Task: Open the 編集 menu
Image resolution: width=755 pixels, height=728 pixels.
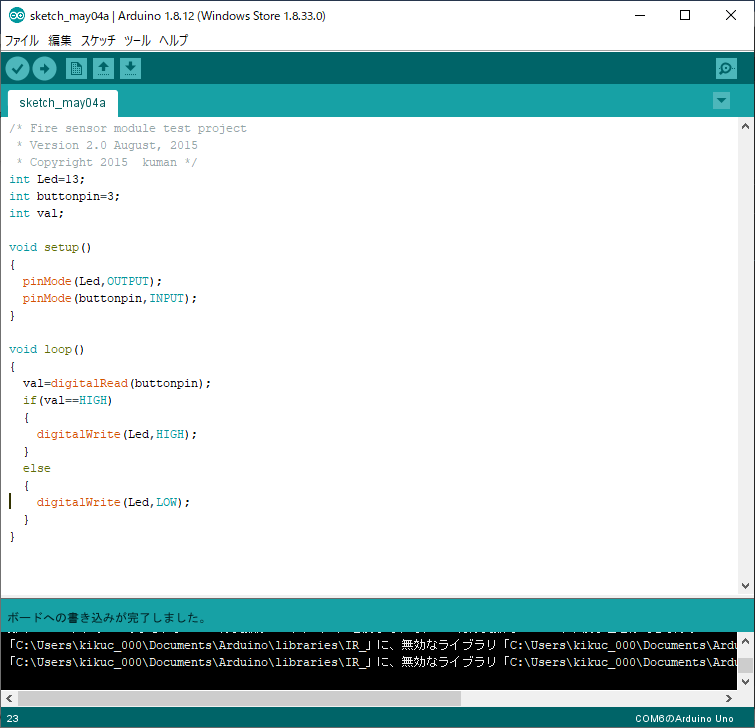Action: [x=60, y=41]
